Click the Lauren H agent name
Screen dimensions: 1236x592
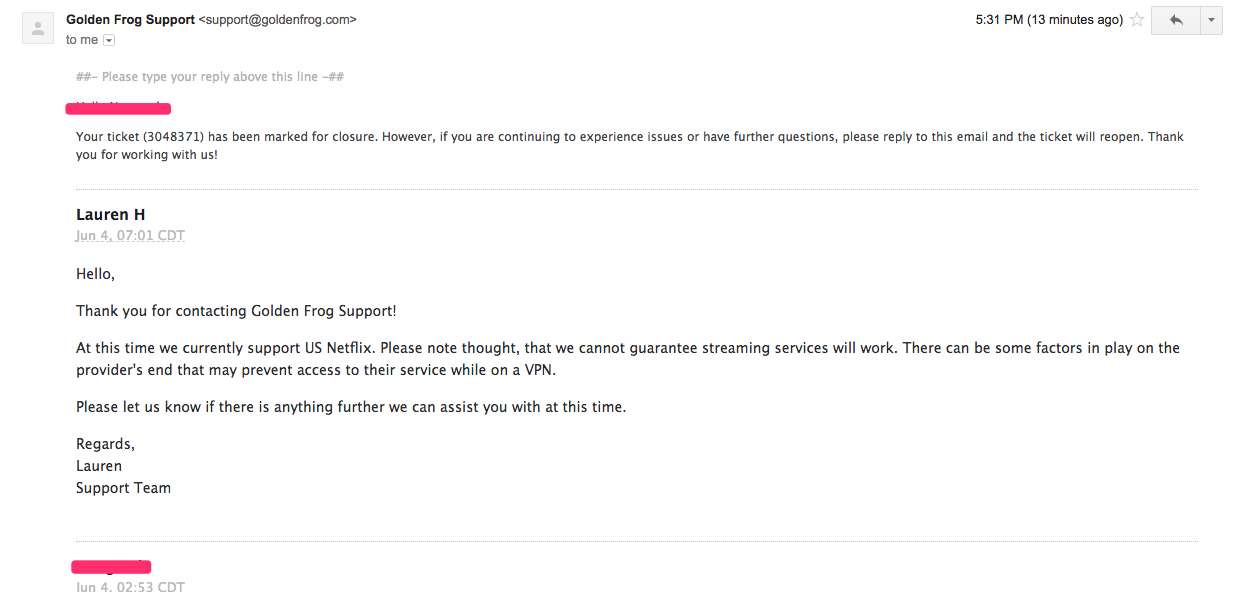[111, 214]
